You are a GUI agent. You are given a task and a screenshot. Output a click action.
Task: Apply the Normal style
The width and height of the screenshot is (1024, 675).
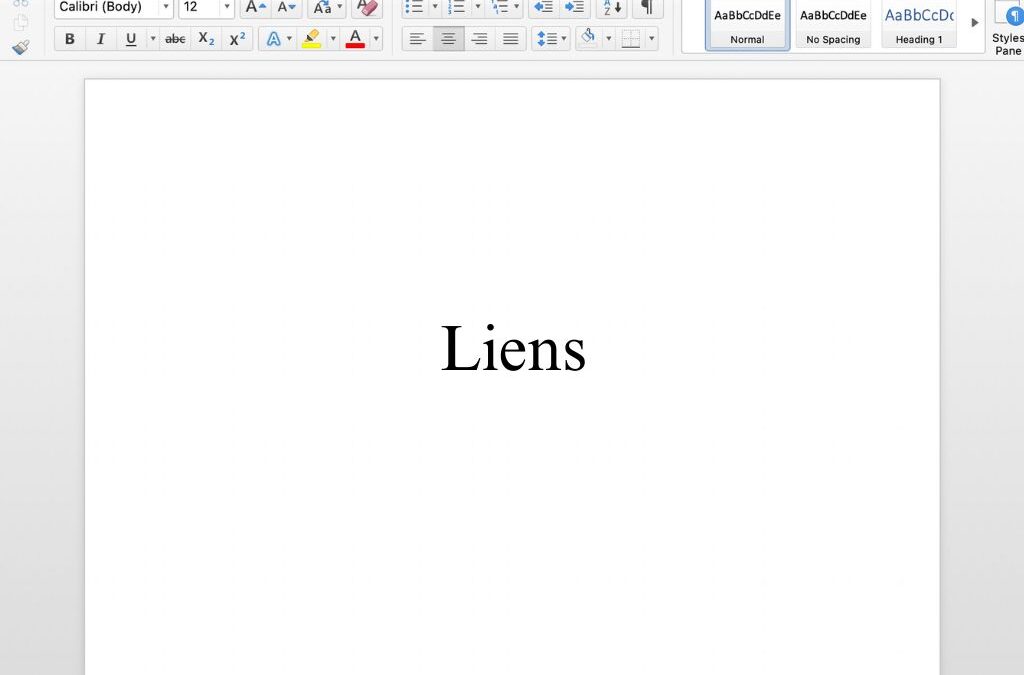click(x=747, y=24)
